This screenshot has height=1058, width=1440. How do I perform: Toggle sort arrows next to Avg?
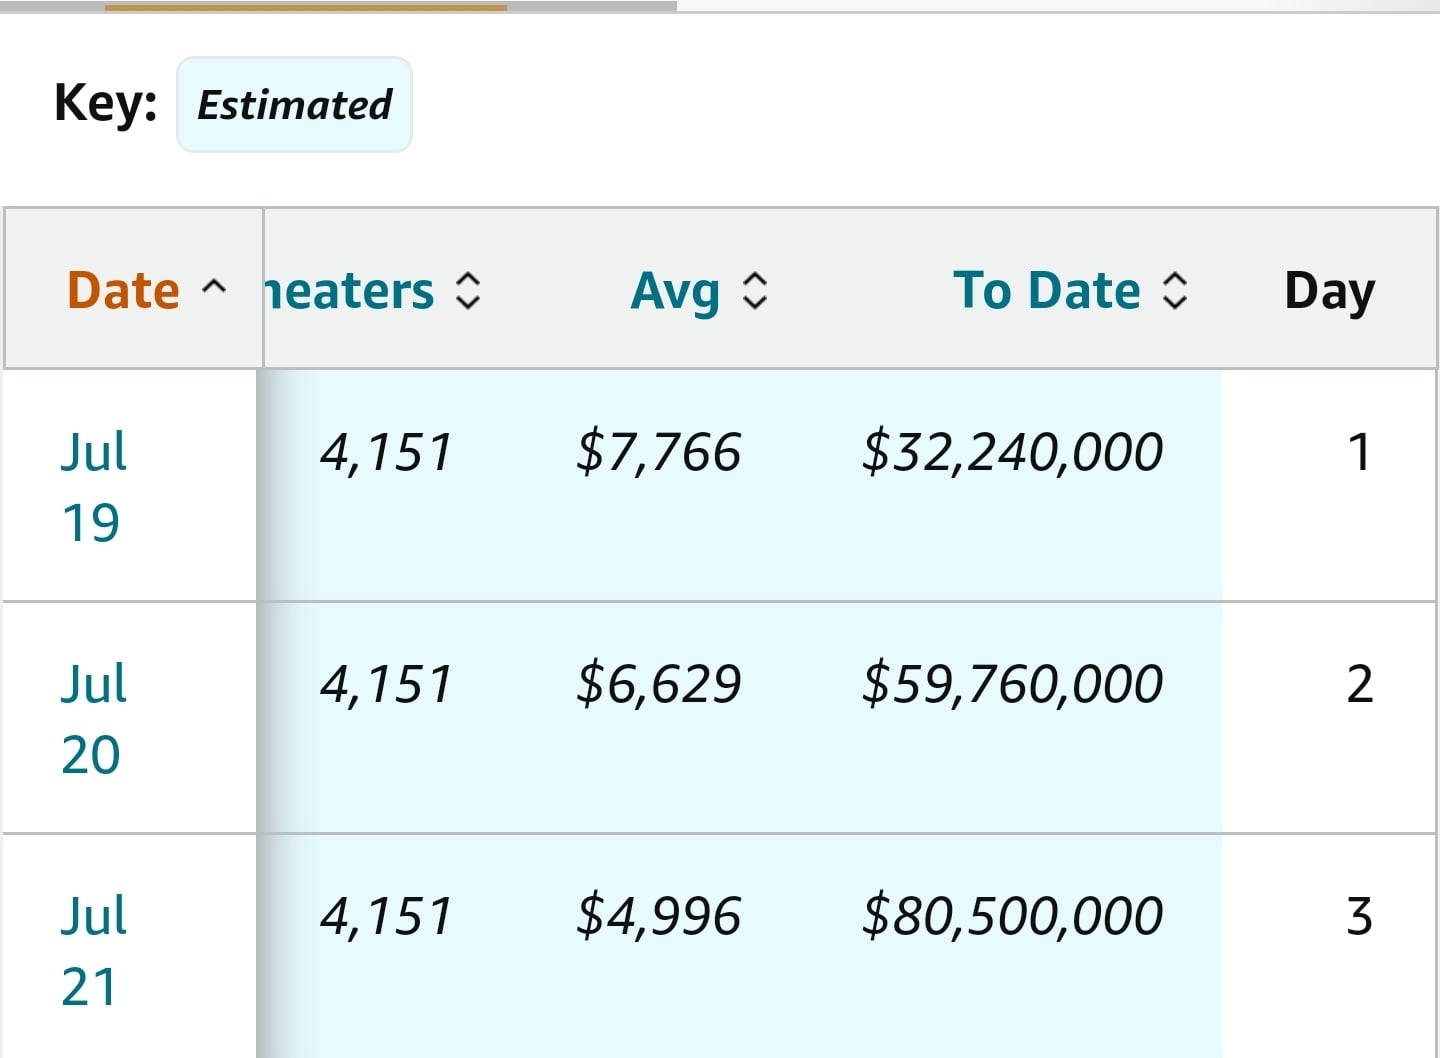click(755, 291)
